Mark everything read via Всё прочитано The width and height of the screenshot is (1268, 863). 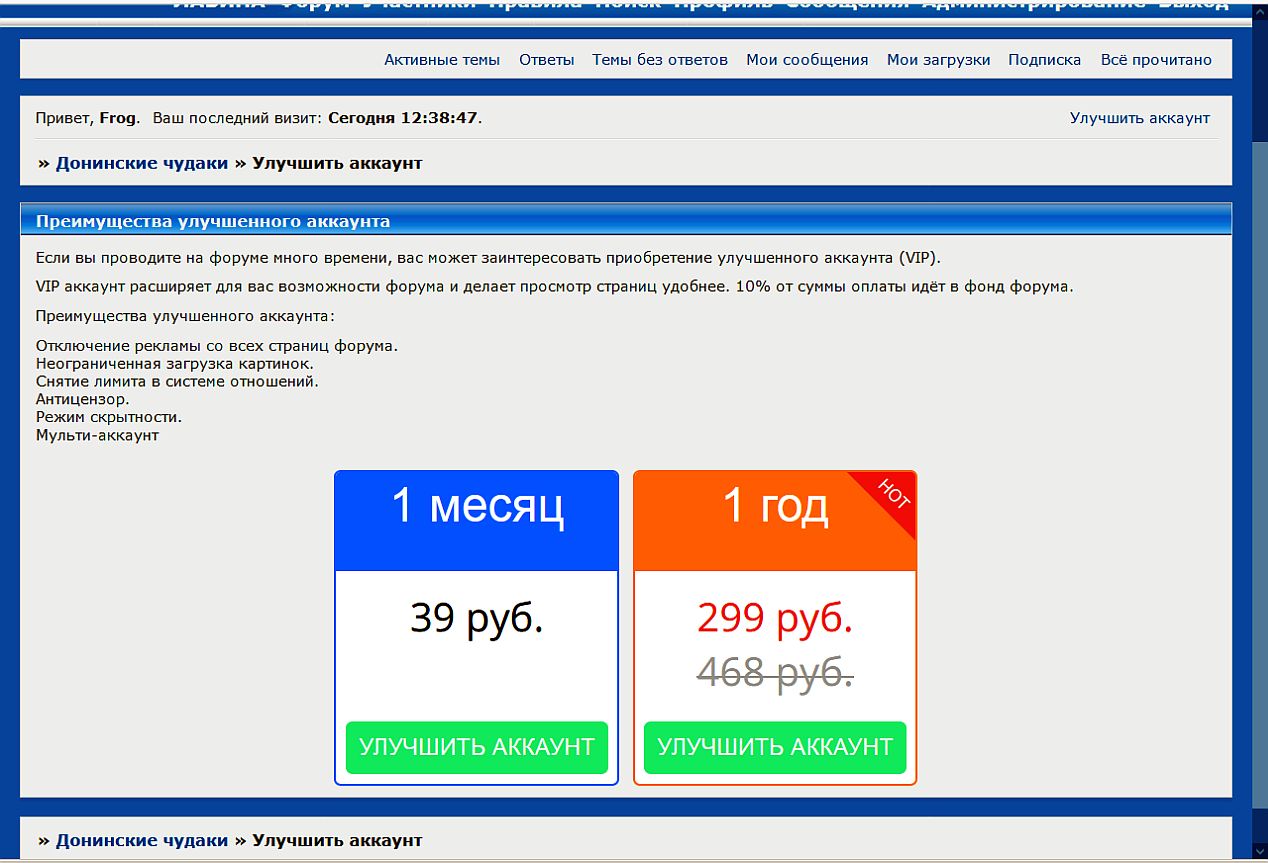1155,60
